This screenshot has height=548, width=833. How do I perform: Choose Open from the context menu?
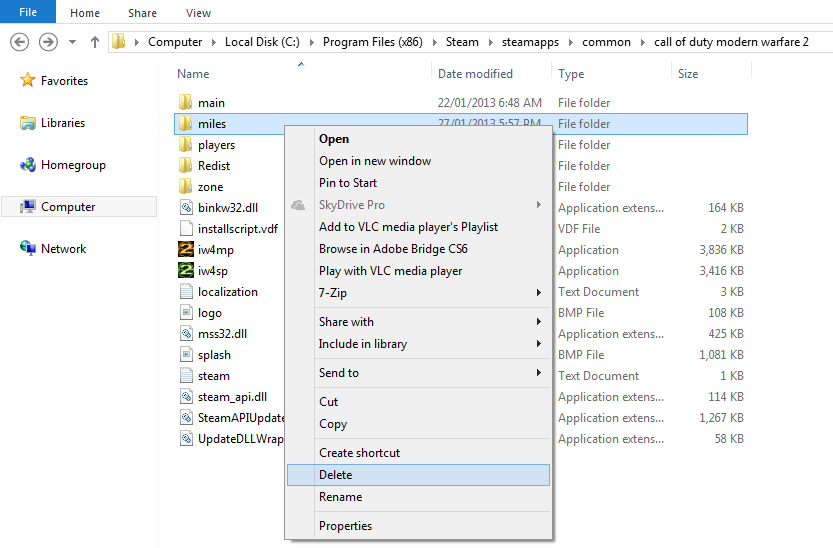pos(418,139)
